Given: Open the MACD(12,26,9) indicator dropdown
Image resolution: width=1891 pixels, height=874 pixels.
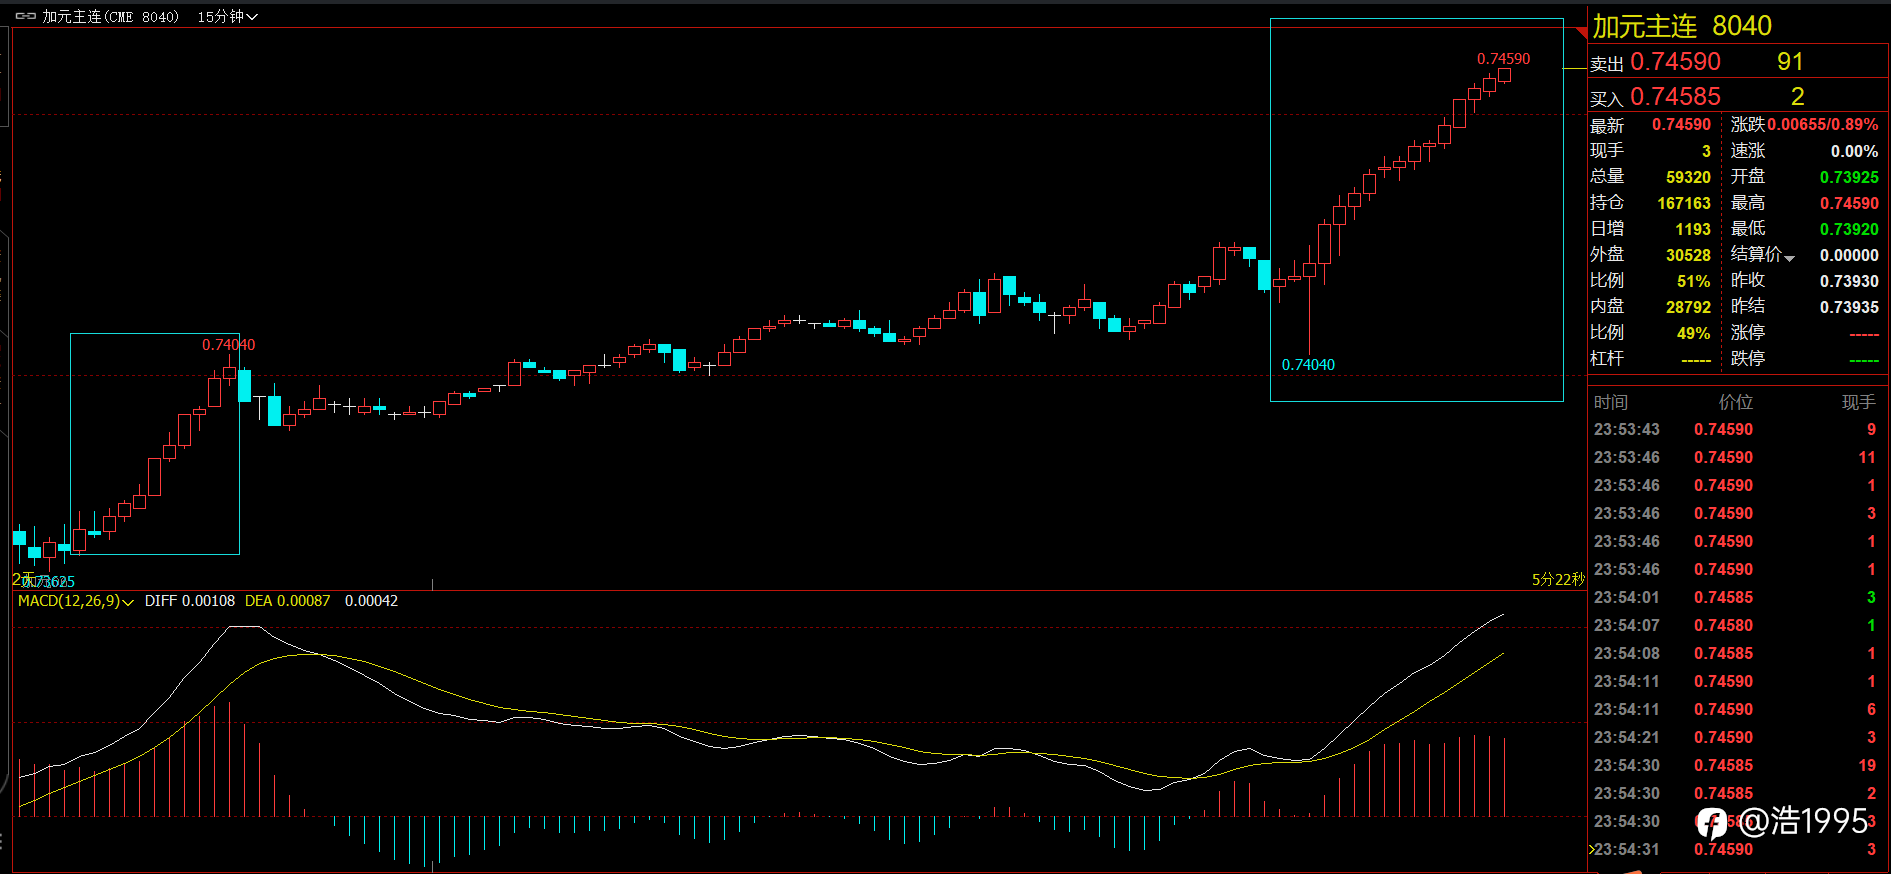Looking at the screenshot, I should point(76,601).
